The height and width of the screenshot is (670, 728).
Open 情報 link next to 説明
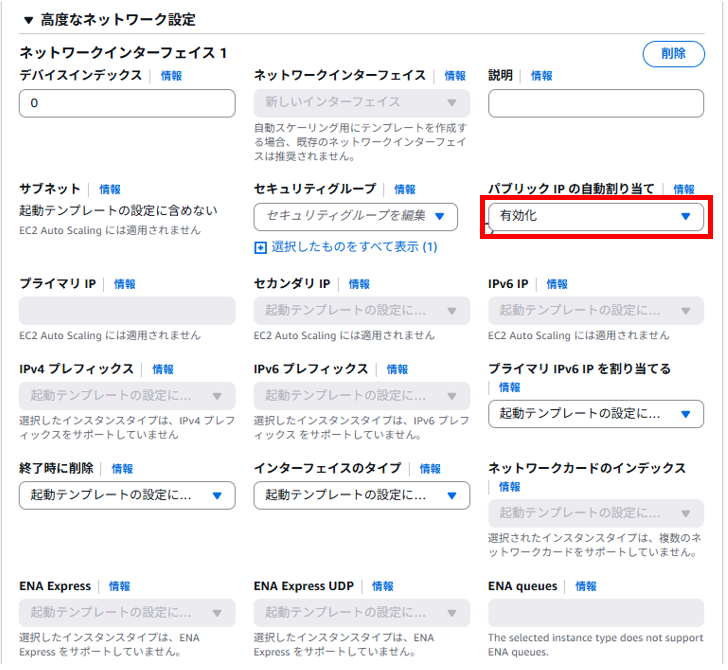(x=541, y=76)
